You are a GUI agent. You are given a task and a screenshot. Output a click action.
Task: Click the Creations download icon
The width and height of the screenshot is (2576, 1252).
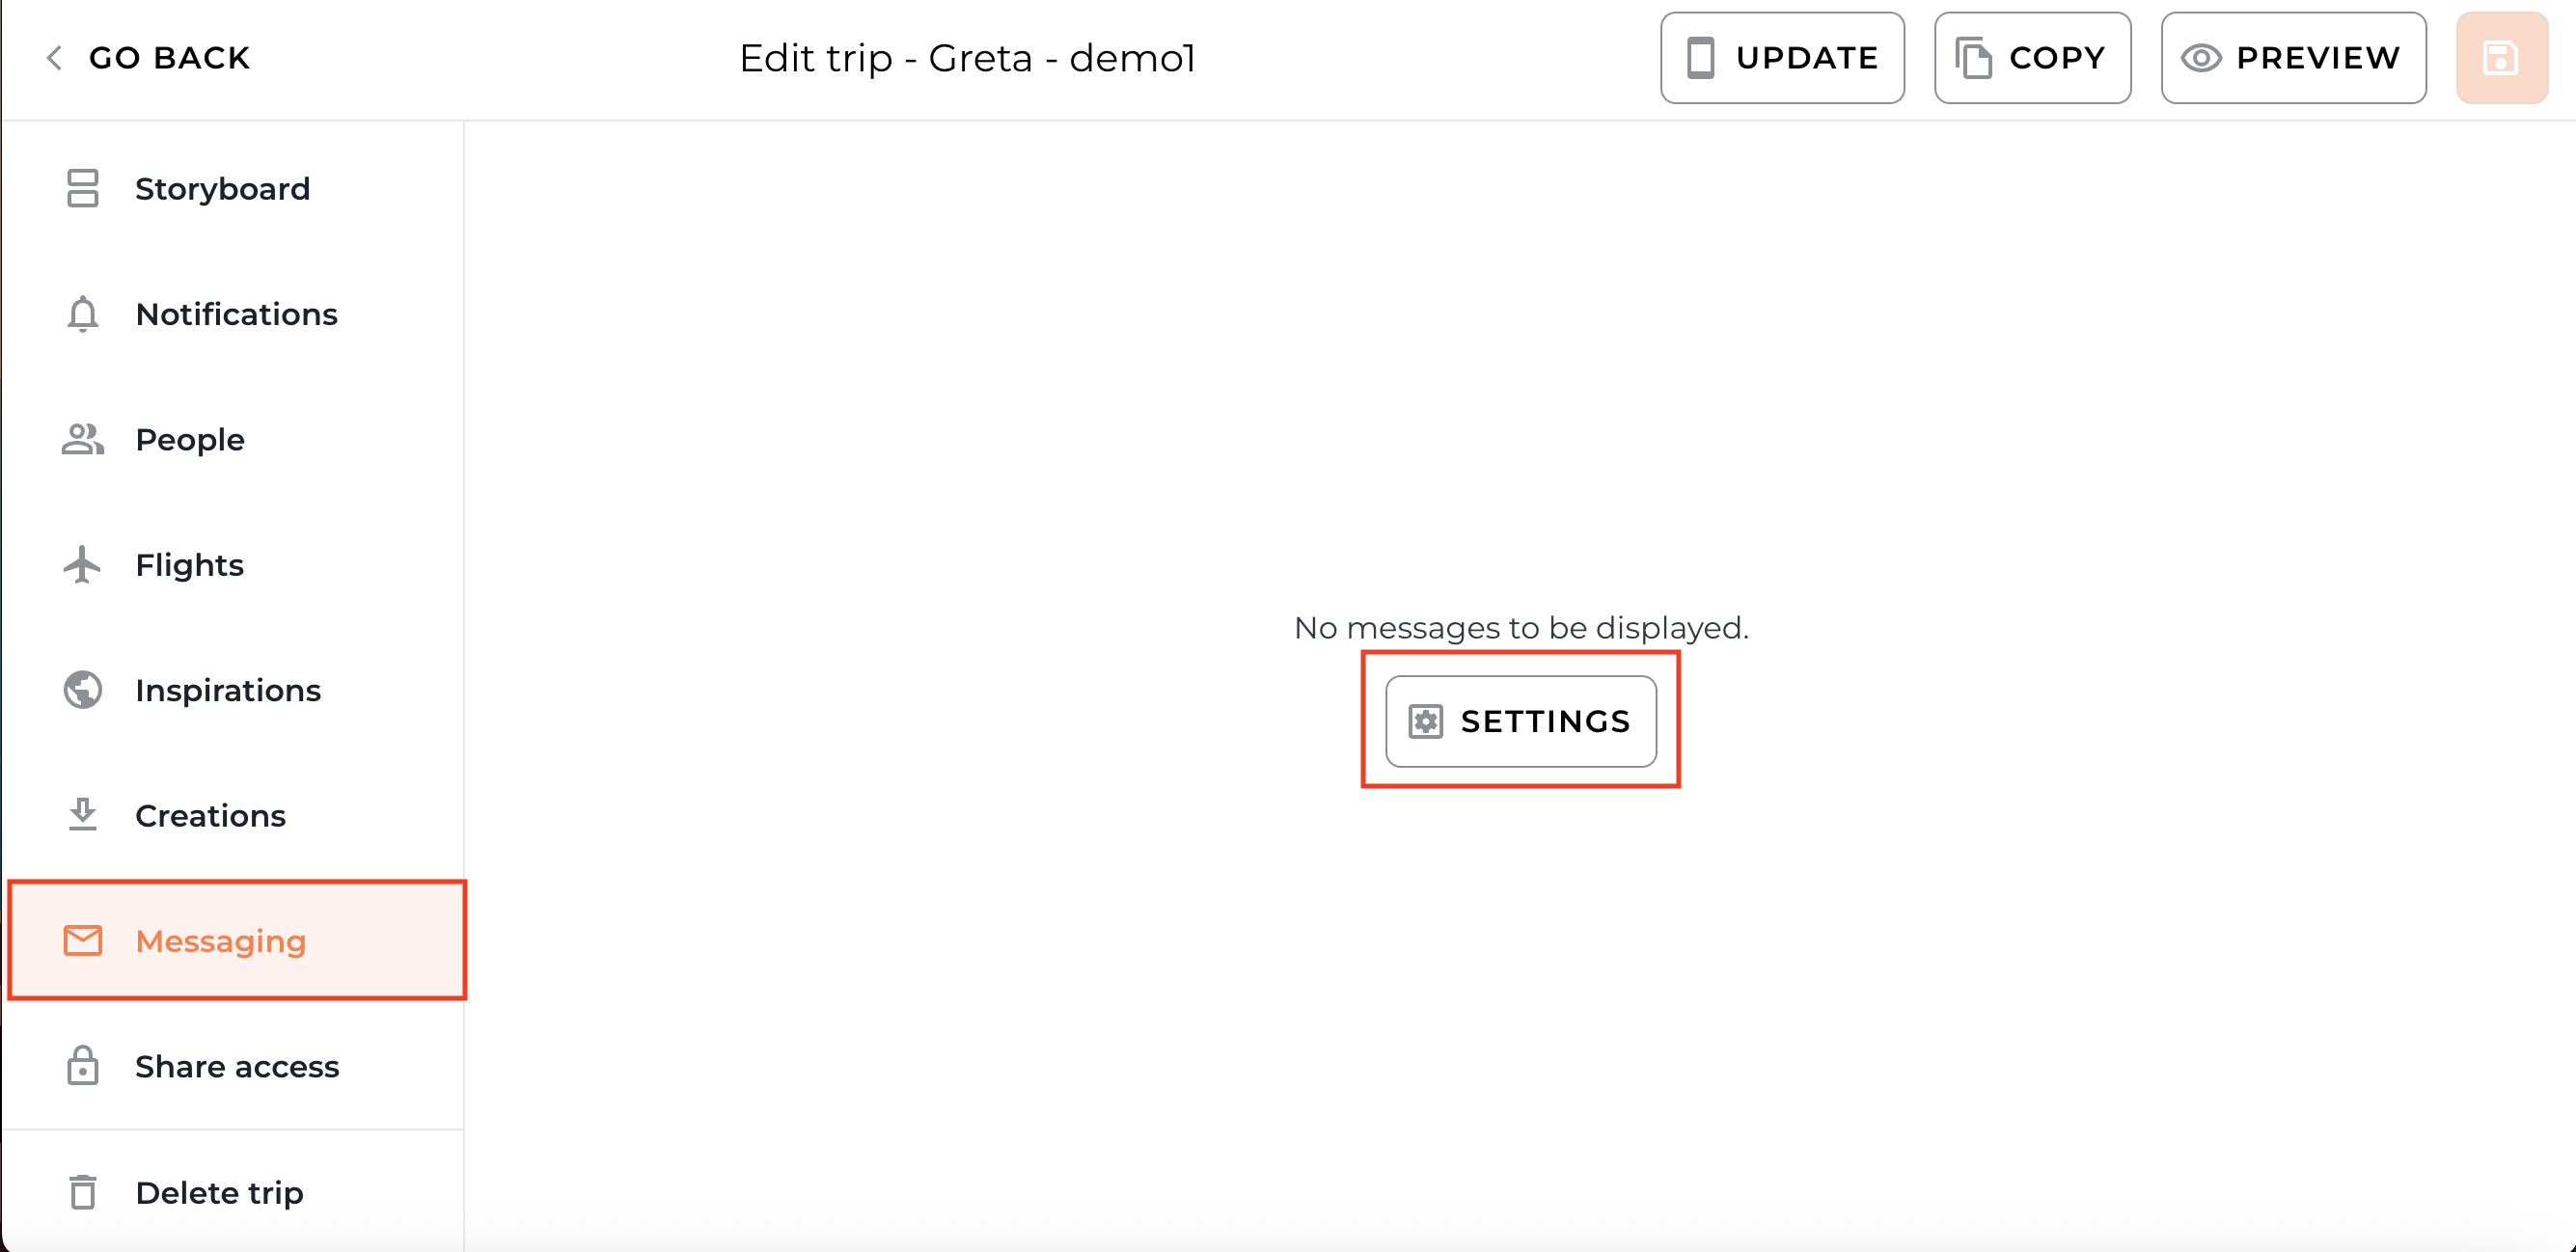click(82, 815)
